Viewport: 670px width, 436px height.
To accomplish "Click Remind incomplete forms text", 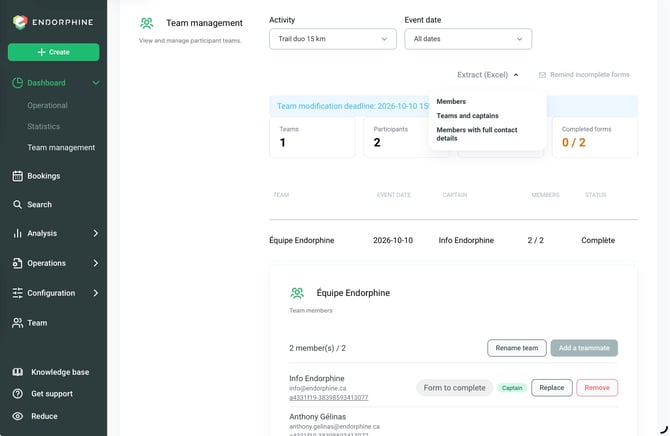I will [x=590, y=75].
